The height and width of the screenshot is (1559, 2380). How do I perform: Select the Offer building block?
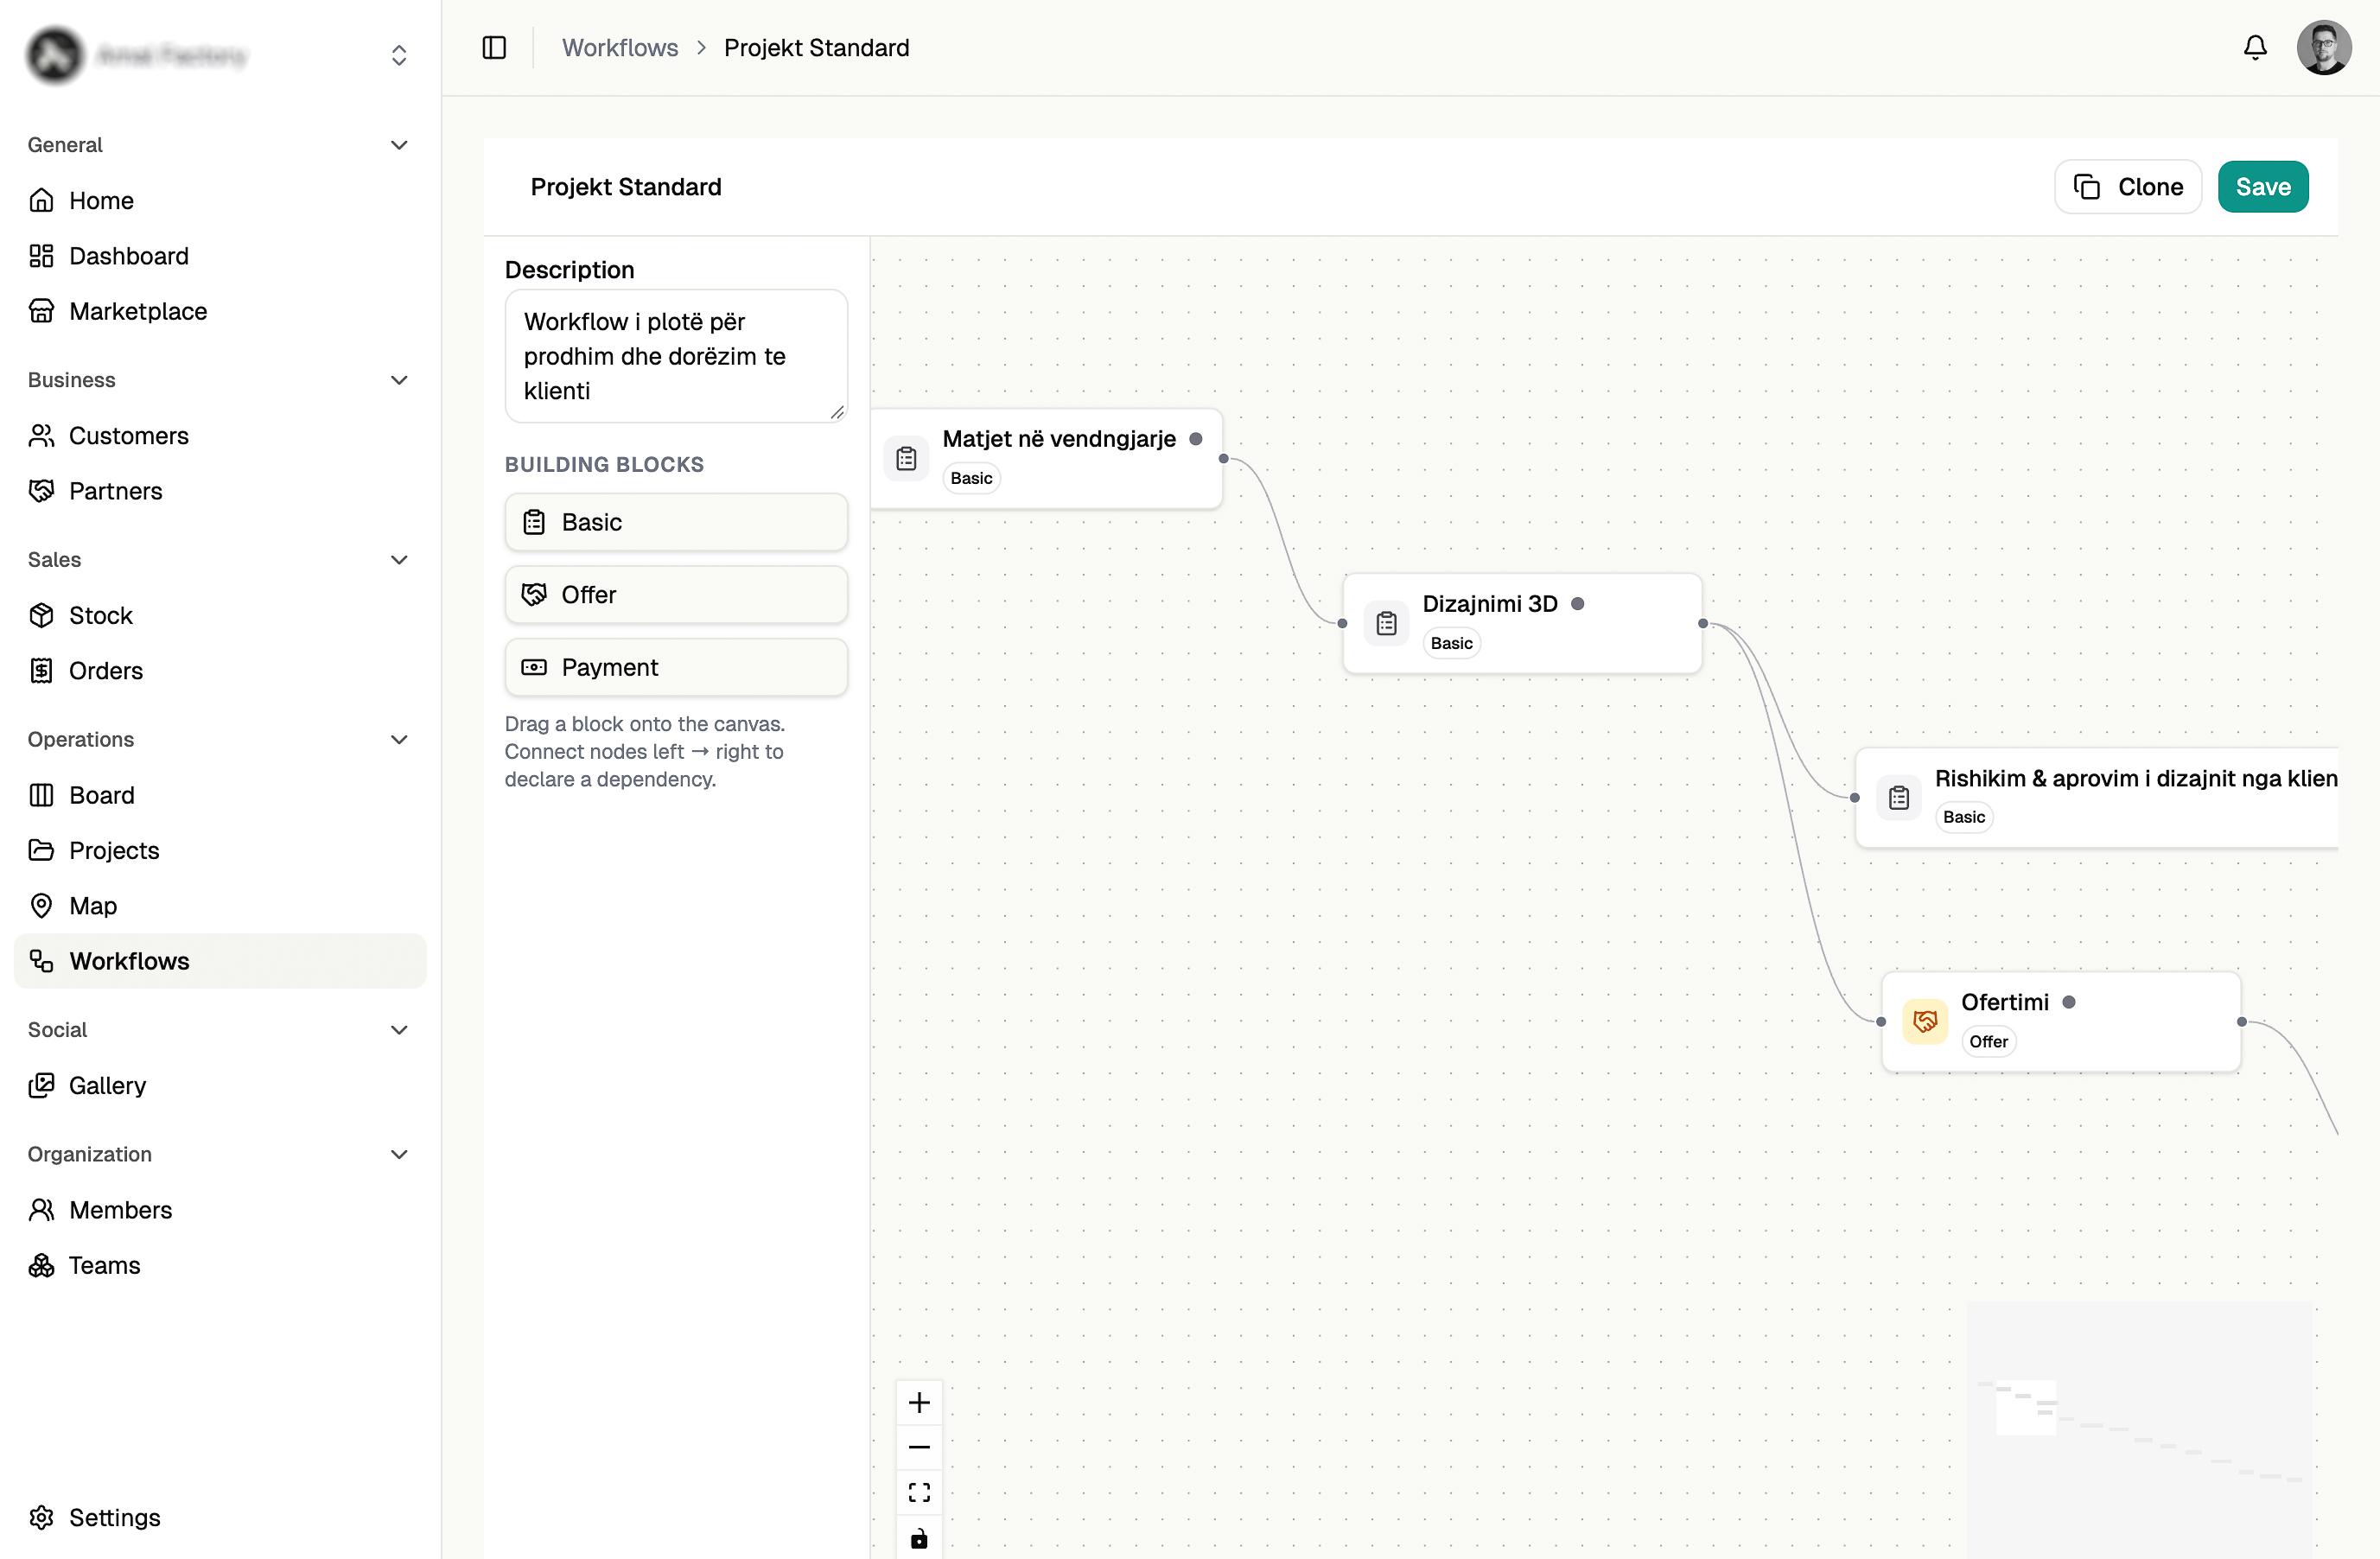click(x=676, y=595)
